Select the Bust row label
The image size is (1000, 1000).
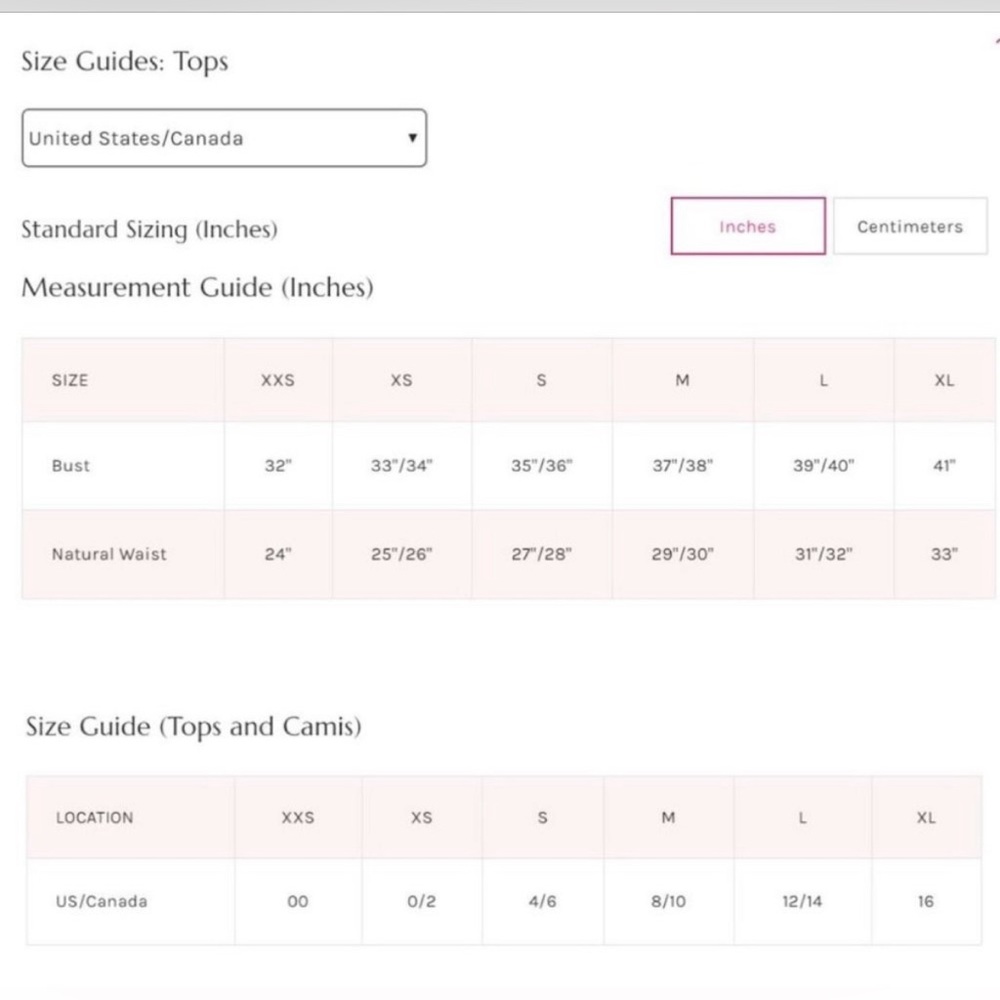pyautogui.click(x=71, y=466)
